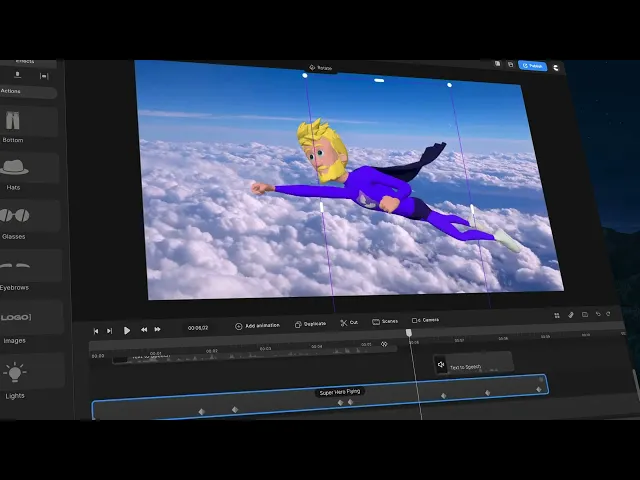
Task: Mute the Text to Speech clip
Action: [x=441, y=364]
